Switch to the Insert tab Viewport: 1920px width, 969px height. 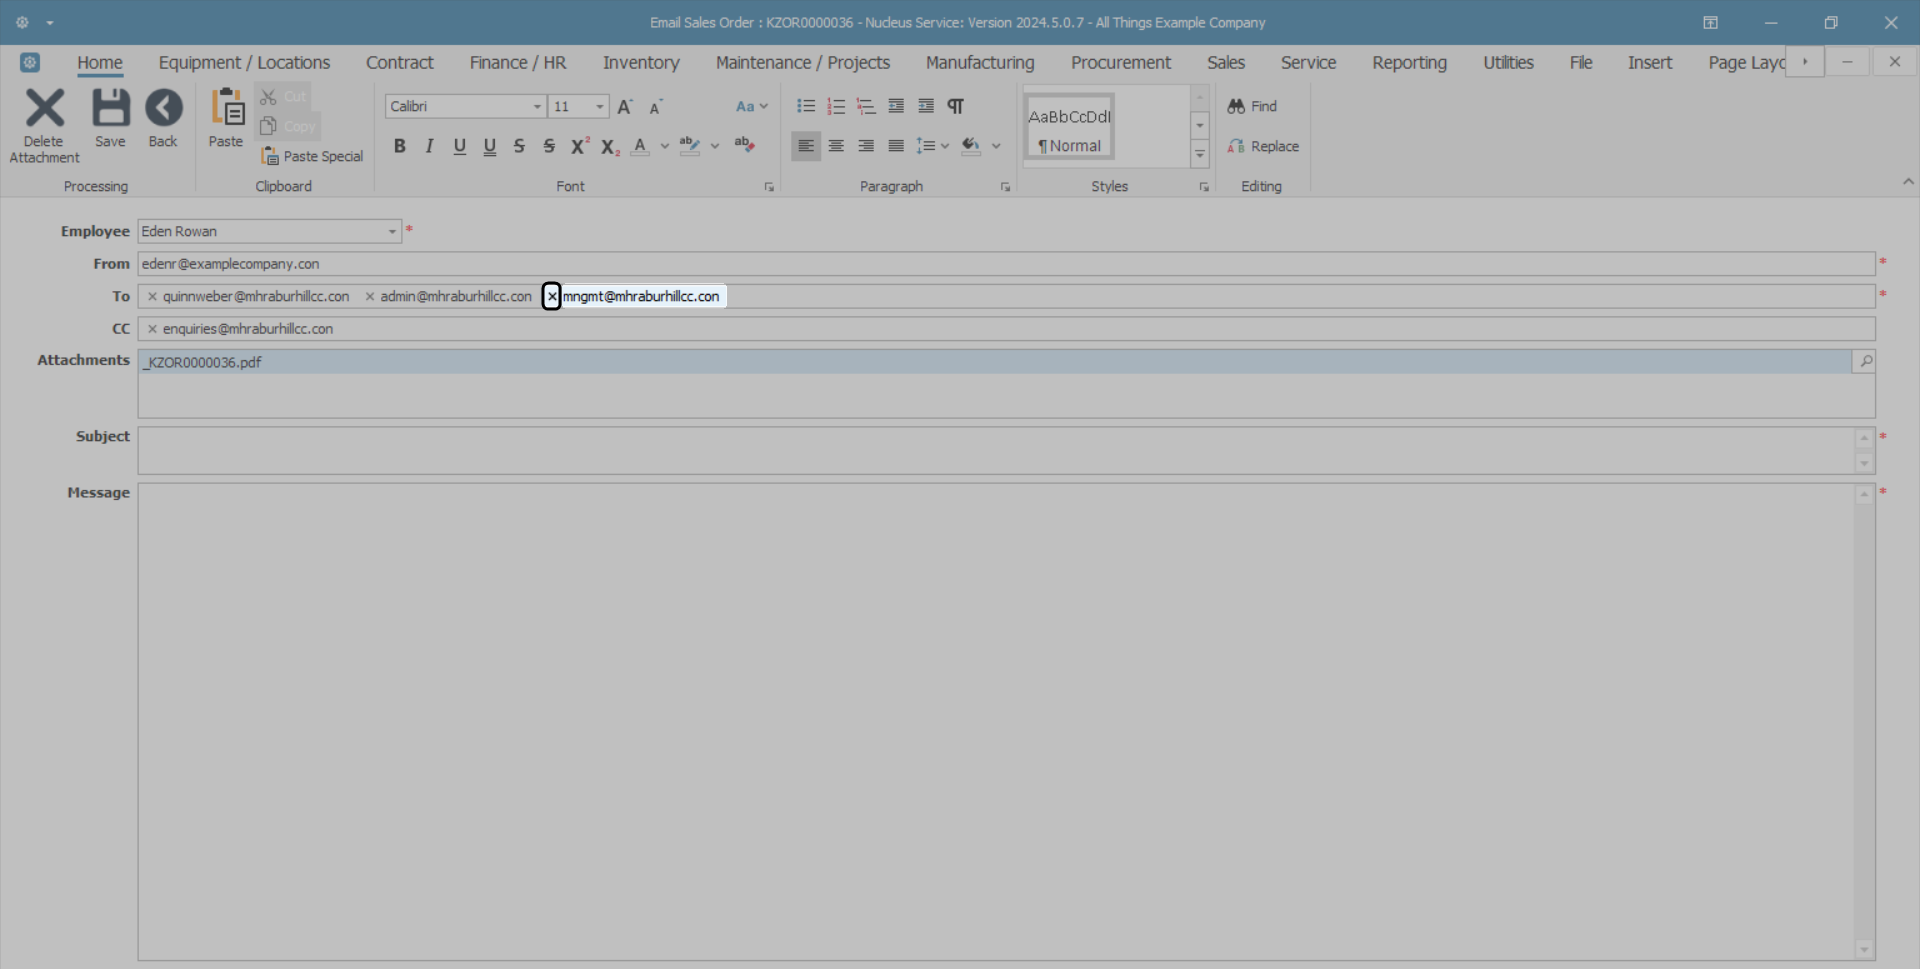point(1649,62)
